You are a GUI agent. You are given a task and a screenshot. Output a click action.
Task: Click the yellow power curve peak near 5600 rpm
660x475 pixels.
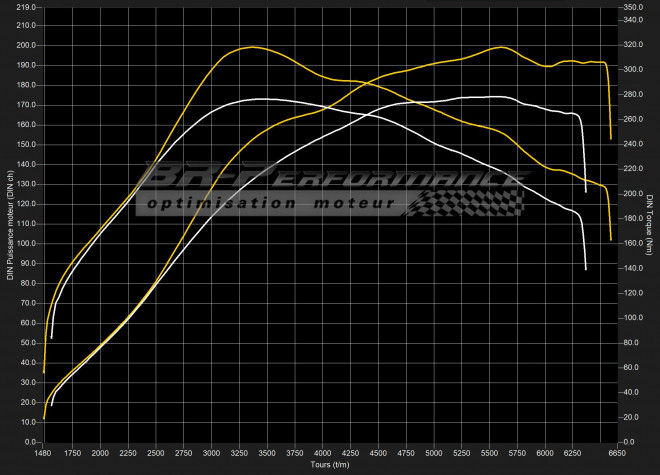[x=502, y=47]
